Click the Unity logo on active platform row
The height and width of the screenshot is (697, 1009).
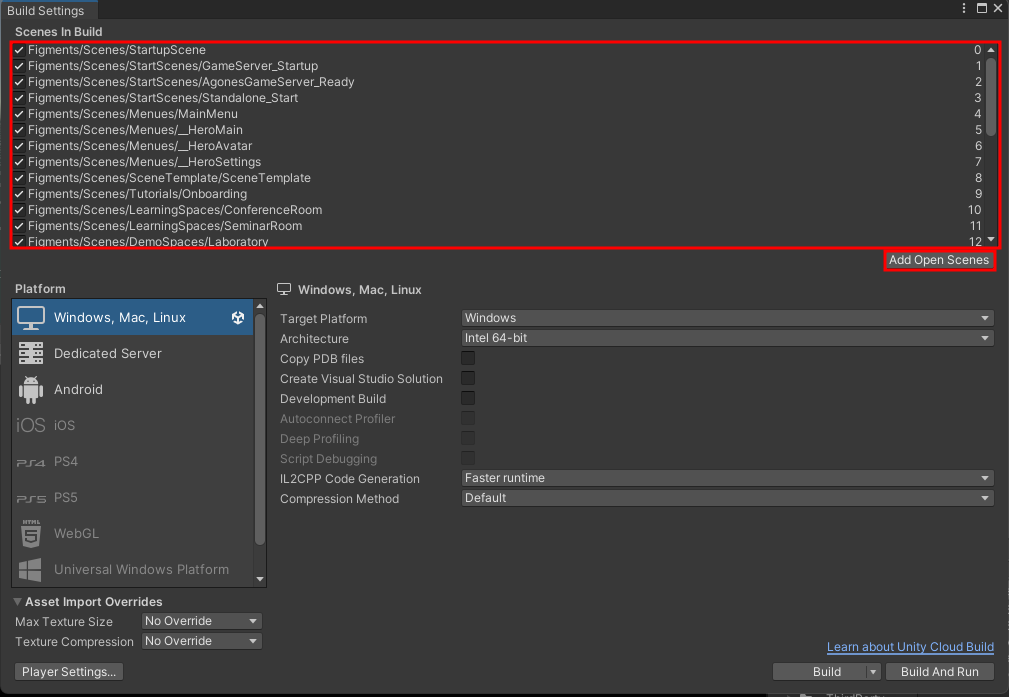coord(238,317)
